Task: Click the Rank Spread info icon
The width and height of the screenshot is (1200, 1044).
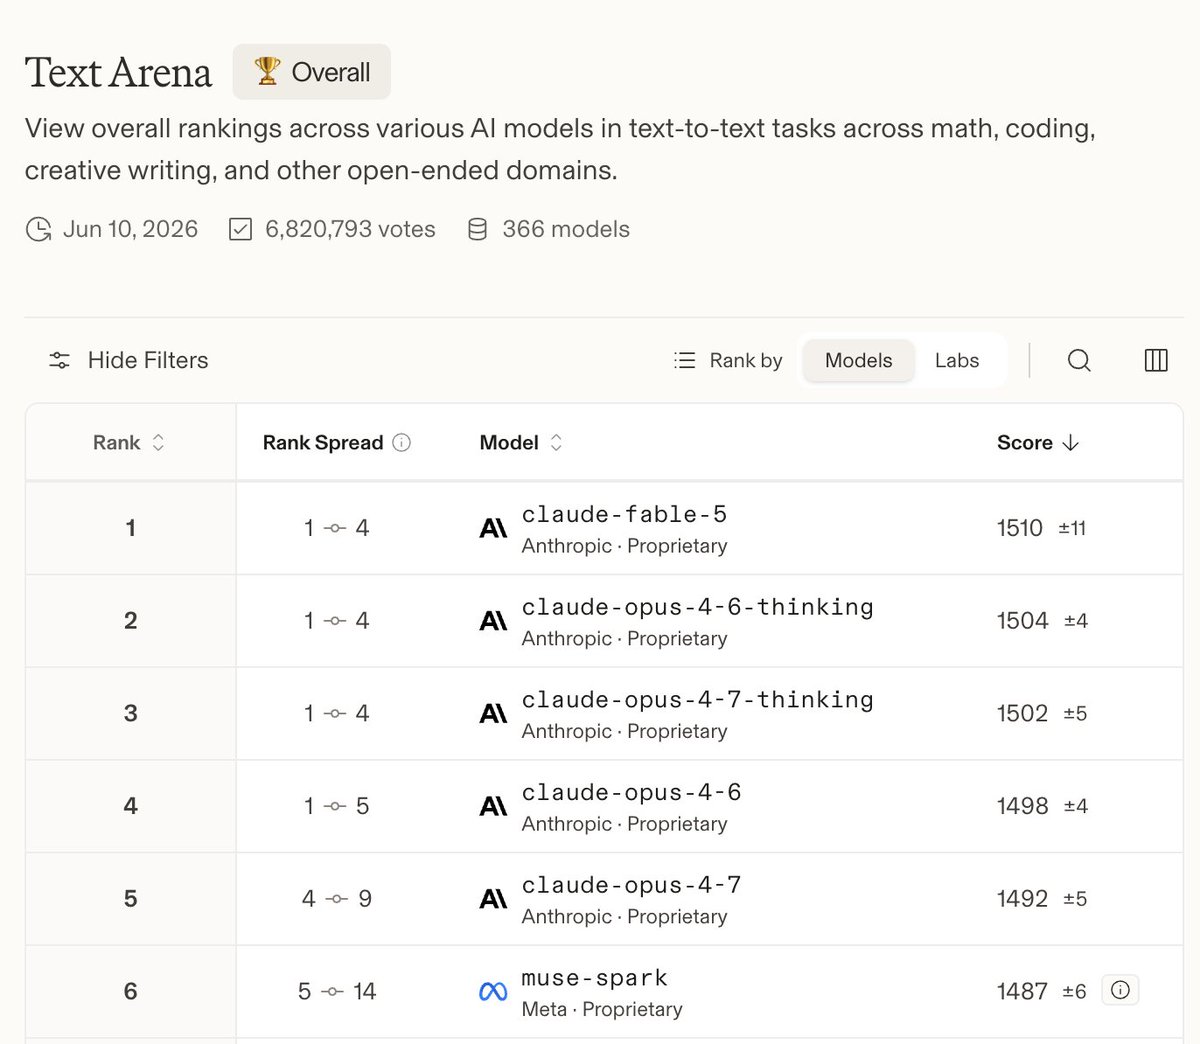Action: (402, 442)
